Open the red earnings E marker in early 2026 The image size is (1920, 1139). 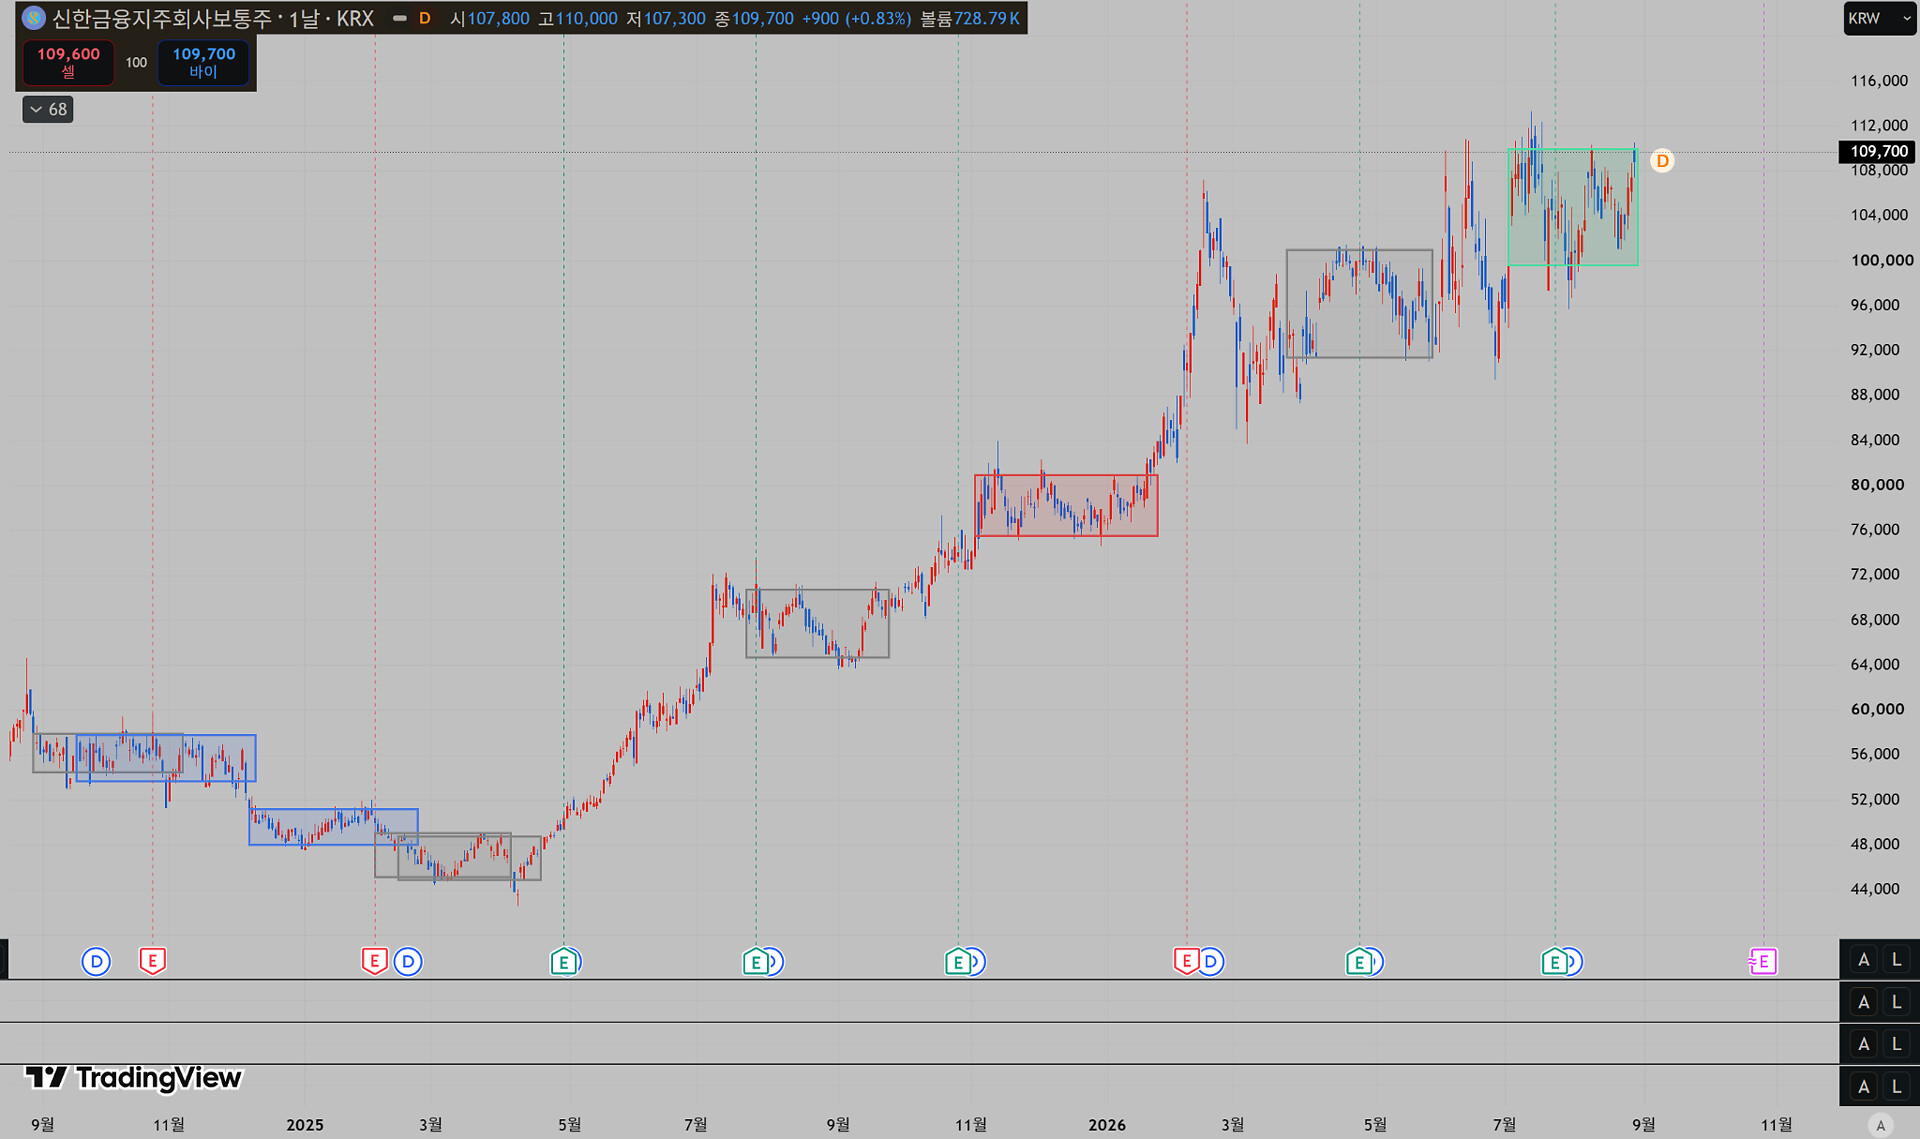pyautogui.click(x=1186, y=962)
